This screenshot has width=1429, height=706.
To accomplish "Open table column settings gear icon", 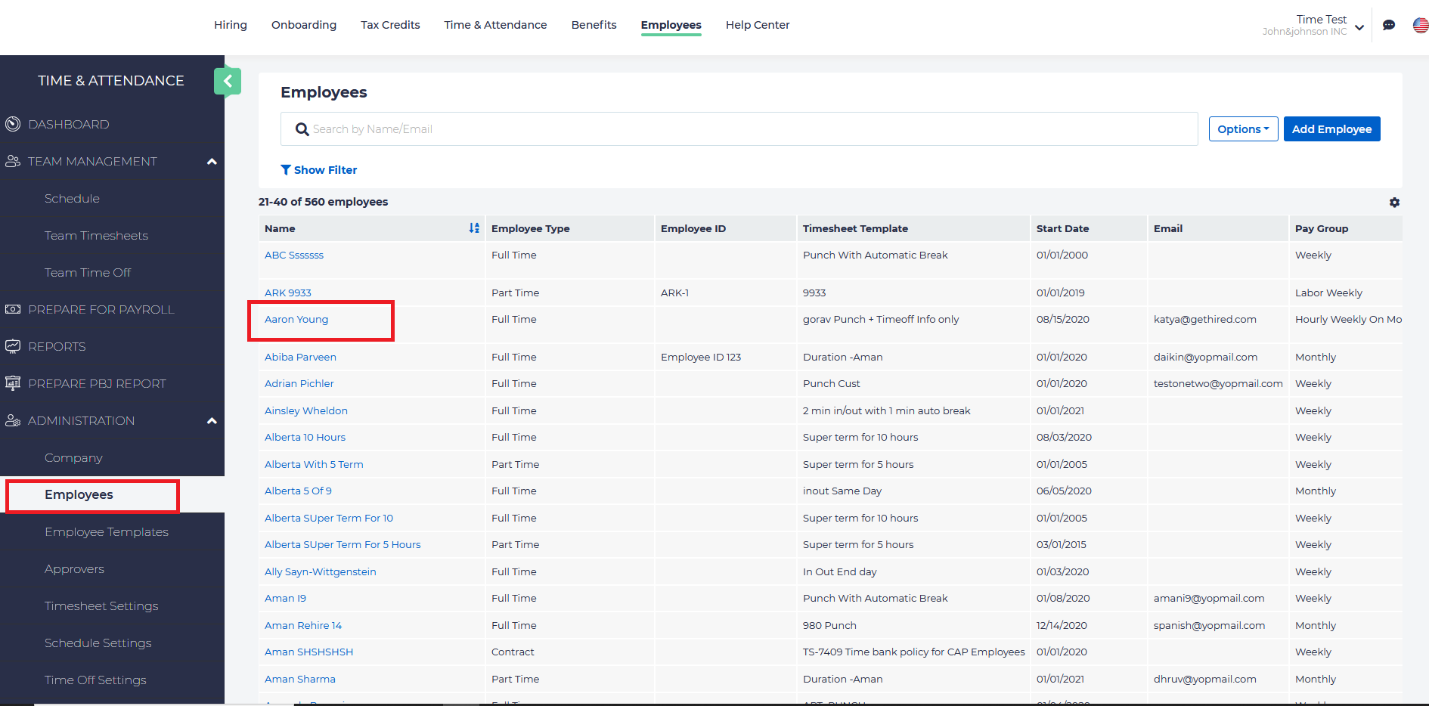I will pyautogui.click(x=1394, y=202).
